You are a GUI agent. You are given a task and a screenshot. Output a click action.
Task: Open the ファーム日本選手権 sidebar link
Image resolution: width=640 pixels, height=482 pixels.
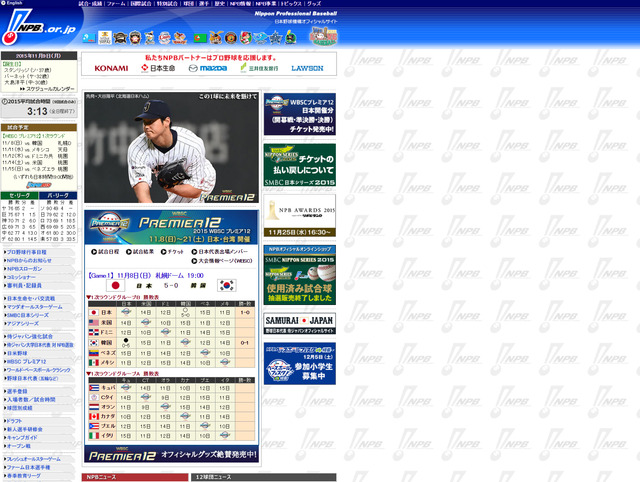27,467
